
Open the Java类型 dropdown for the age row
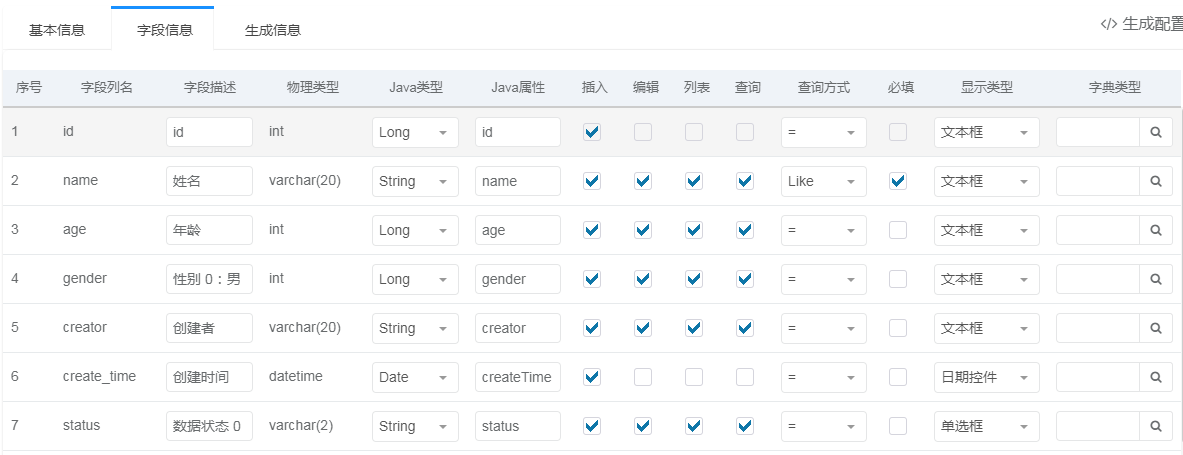tap(415, 230)
